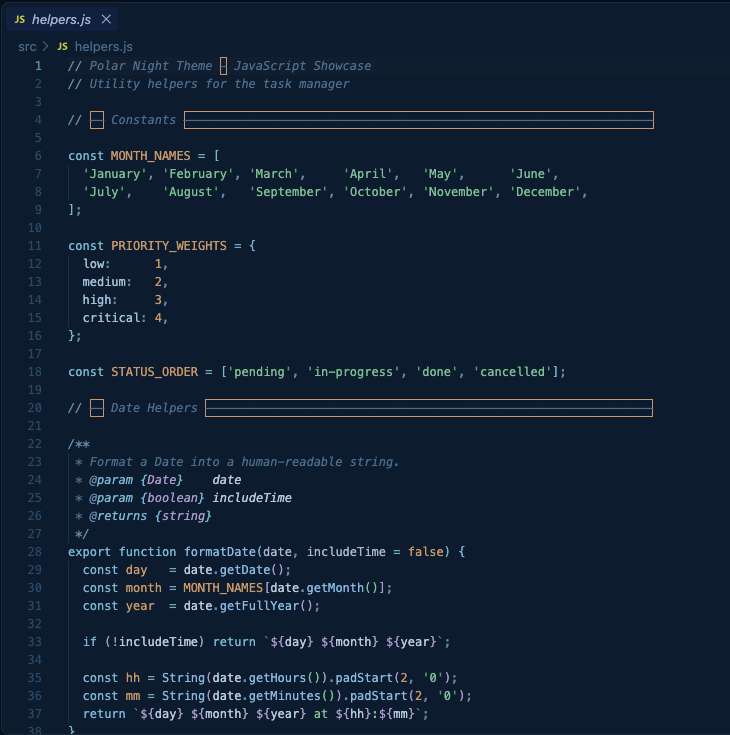Click the 'false' default value

(425, 552)
